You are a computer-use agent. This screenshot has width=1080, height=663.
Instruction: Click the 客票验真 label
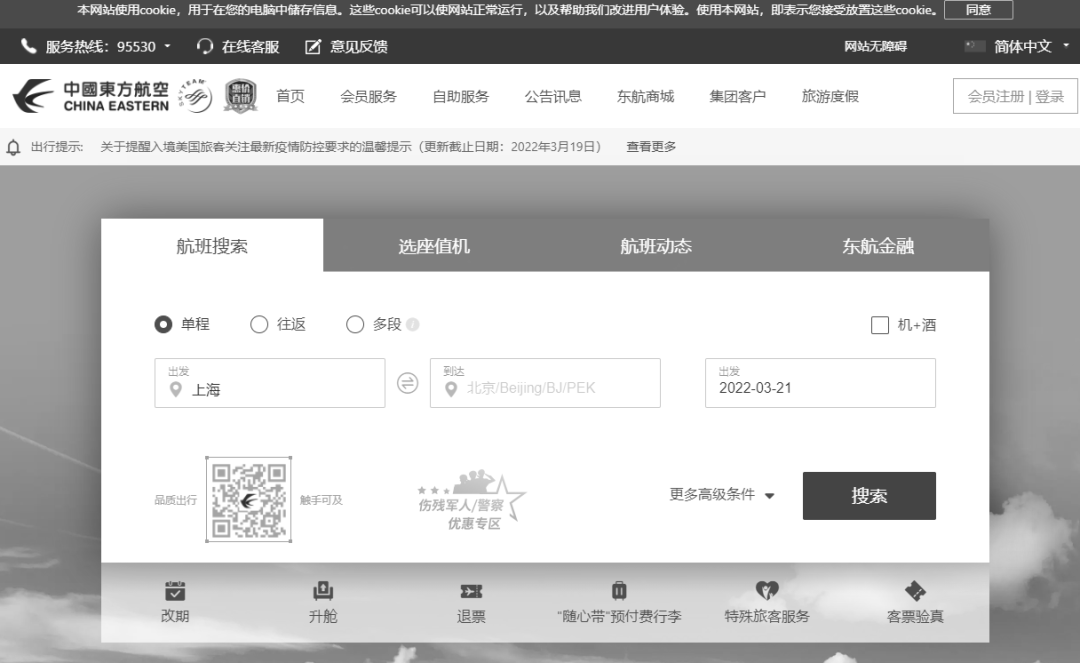[x=915, y=616]
